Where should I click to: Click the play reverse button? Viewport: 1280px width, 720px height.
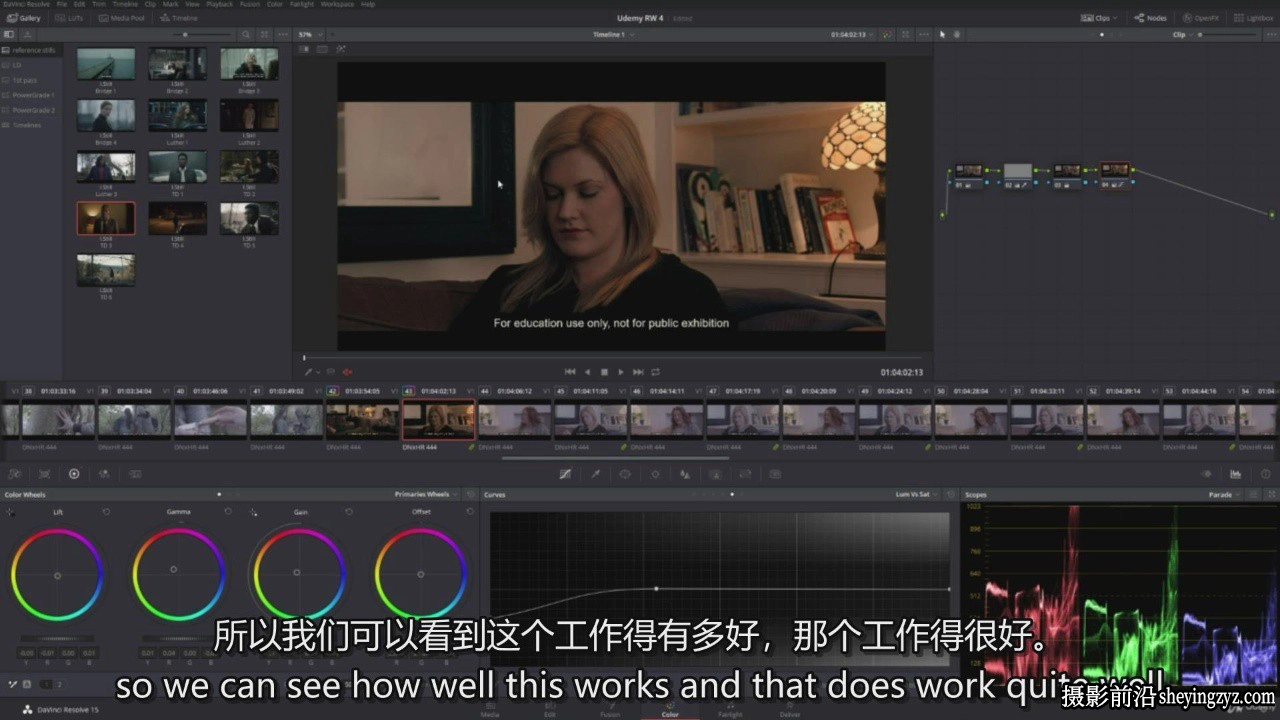pyautogui.click(x=587, y=372)
